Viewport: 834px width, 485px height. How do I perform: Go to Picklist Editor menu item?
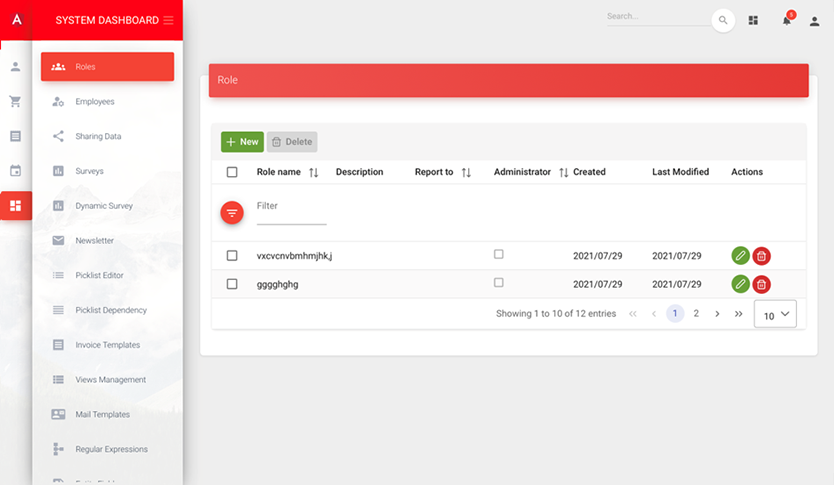[x=99, y=275]
